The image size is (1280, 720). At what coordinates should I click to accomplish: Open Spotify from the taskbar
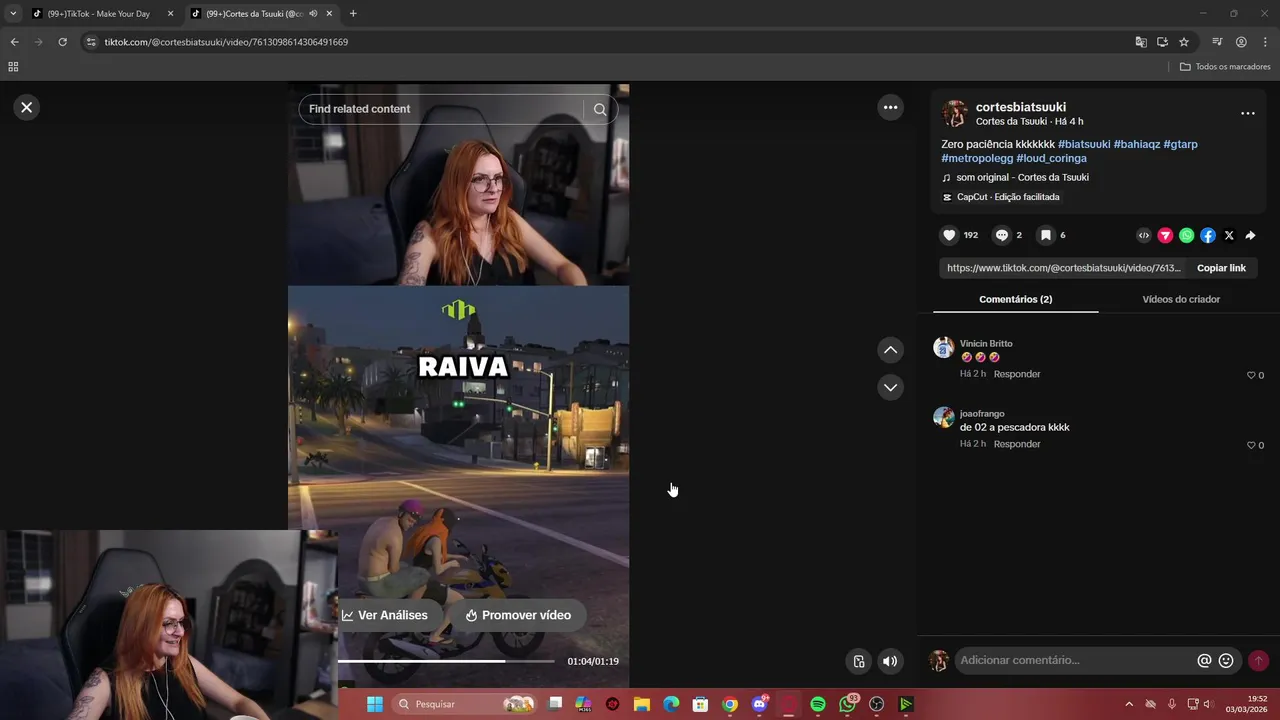pyautogui.click(x=818, y=704)
